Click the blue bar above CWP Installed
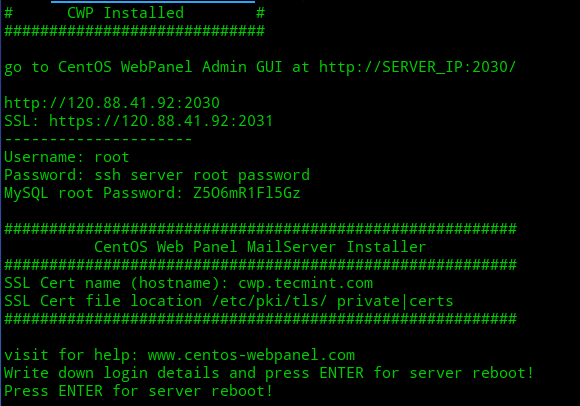The height and width of the screenshot is (406, 580). [153, 2]
